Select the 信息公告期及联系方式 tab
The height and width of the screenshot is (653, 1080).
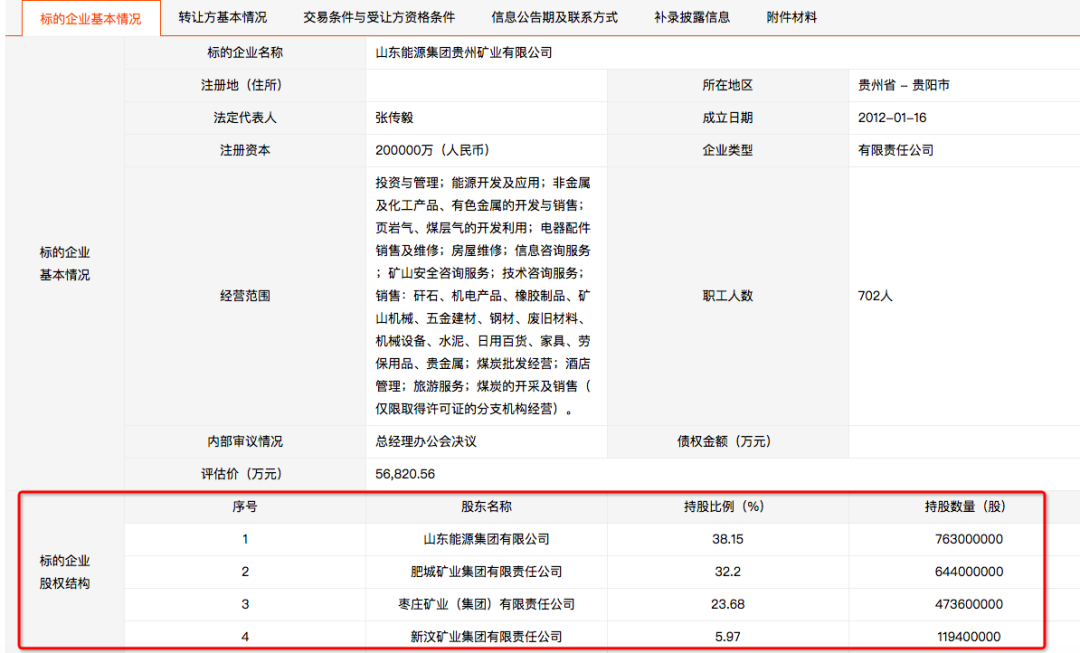pyautogui.click(x=554, y=17)
